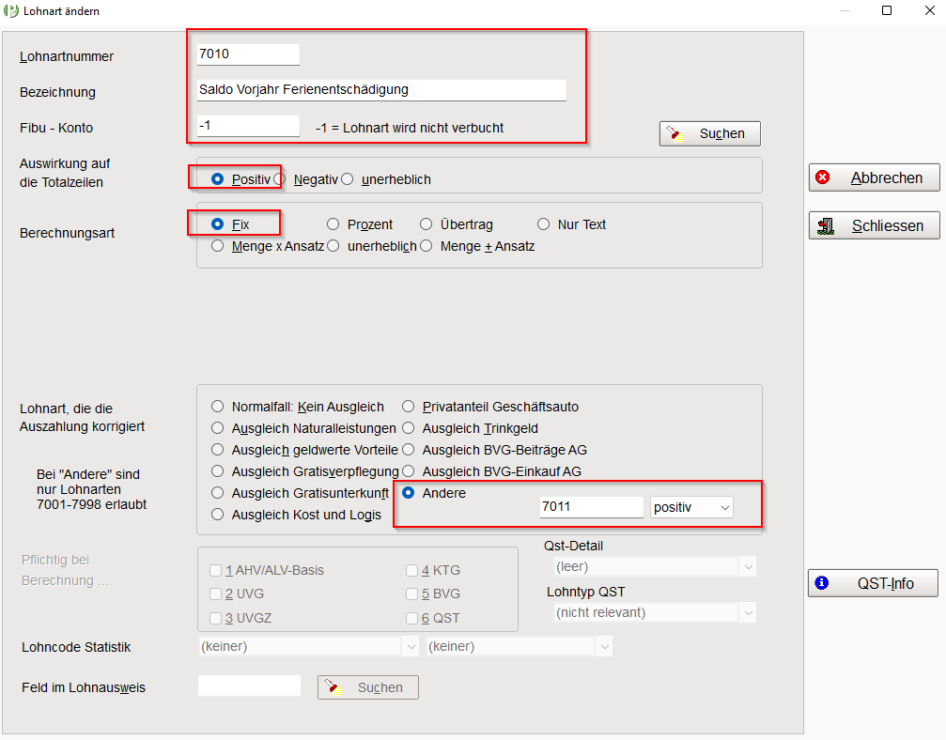The width and height of the screenshot is (946, 740).
Task: Choose Ausgleich Trinkgeld radio button
Action: click(408, 428)
